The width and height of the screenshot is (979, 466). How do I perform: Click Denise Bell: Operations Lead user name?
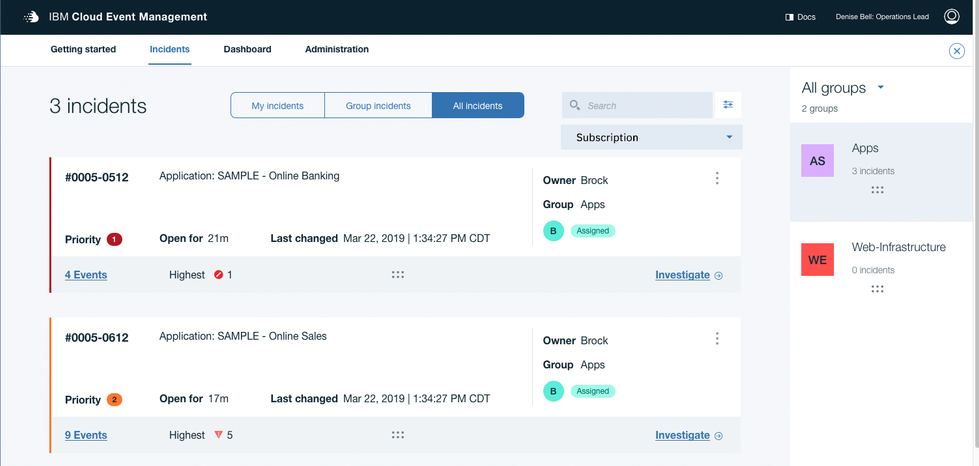pyautogui.click(x=882, y=17)
